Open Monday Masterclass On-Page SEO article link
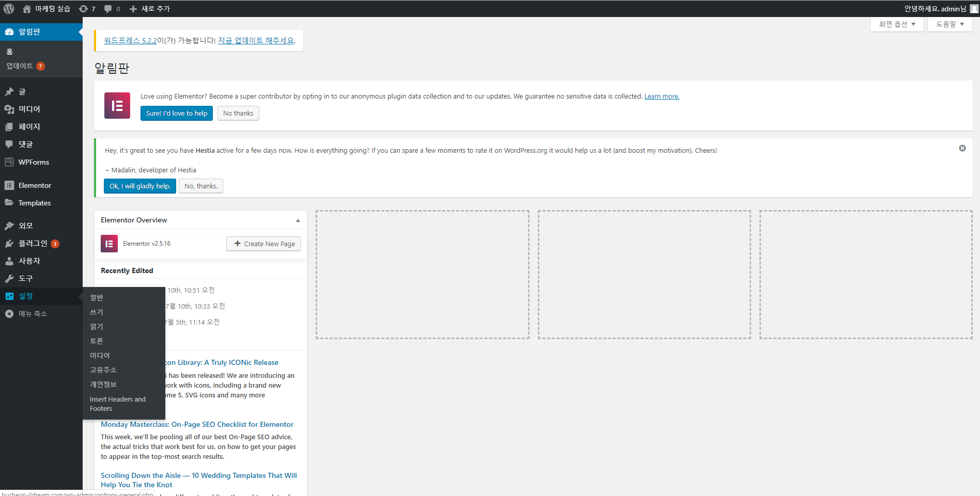The height and width of the screenshot is (496, 980). pyautogui.click(x=197, y=425)
